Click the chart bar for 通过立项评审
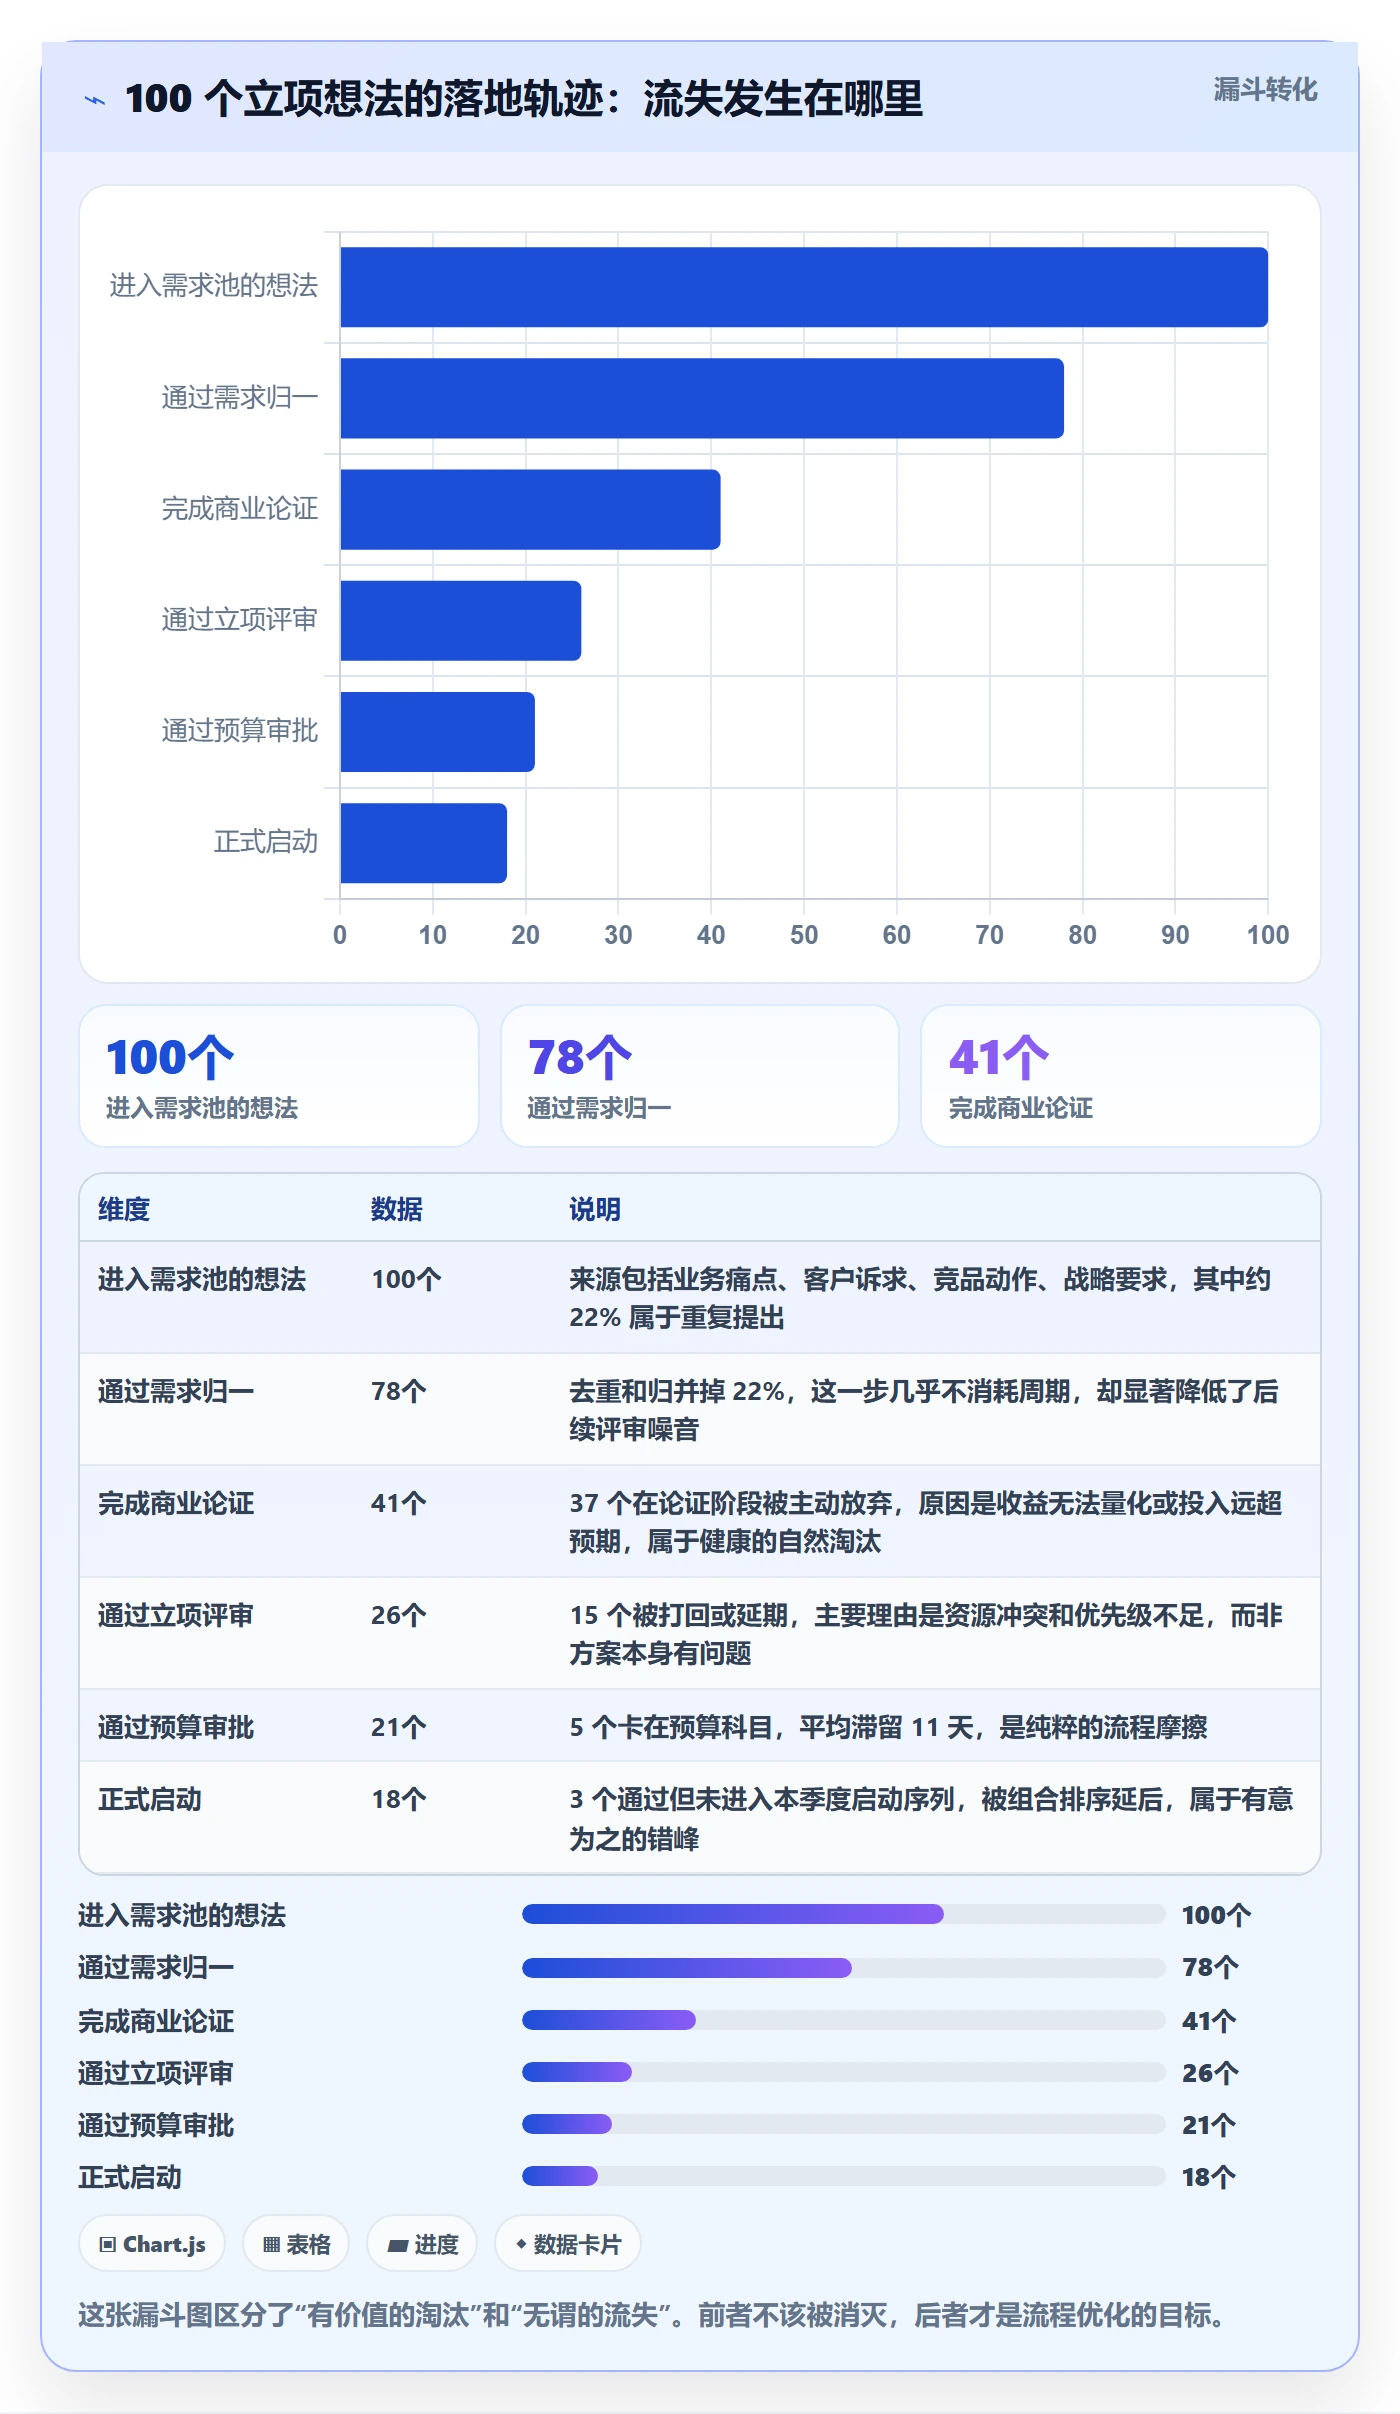This screenshot has width=1400, height=2414. pos(461,620)
